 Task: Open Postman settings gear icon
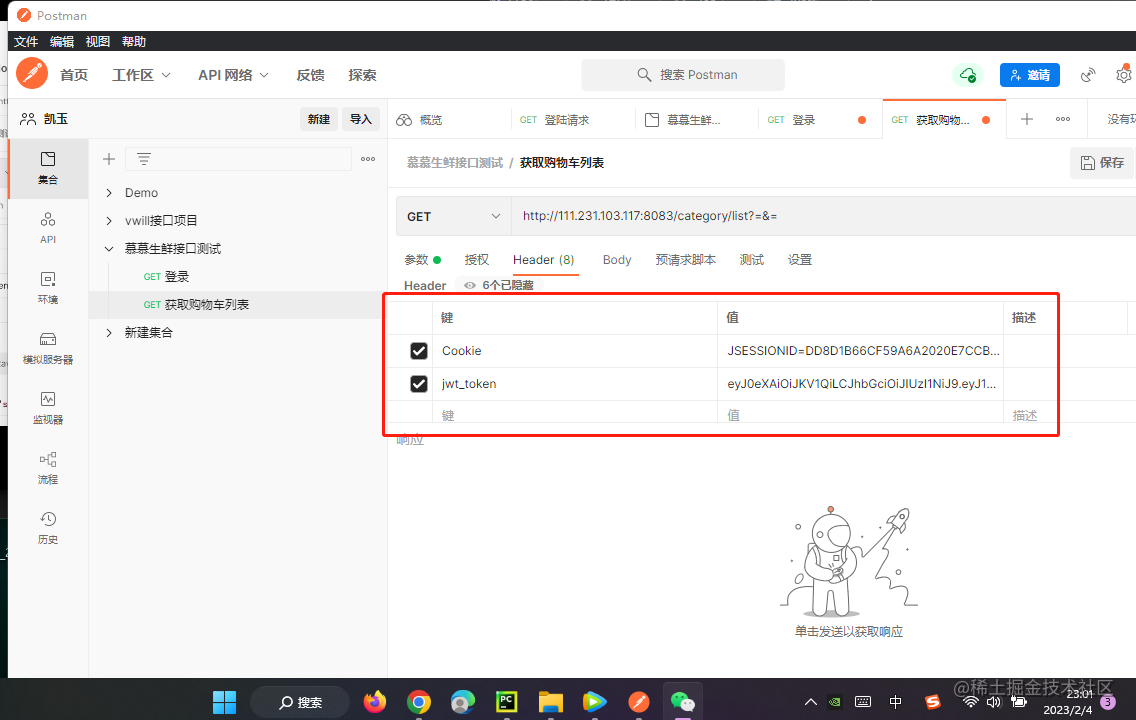[1124, 75]
